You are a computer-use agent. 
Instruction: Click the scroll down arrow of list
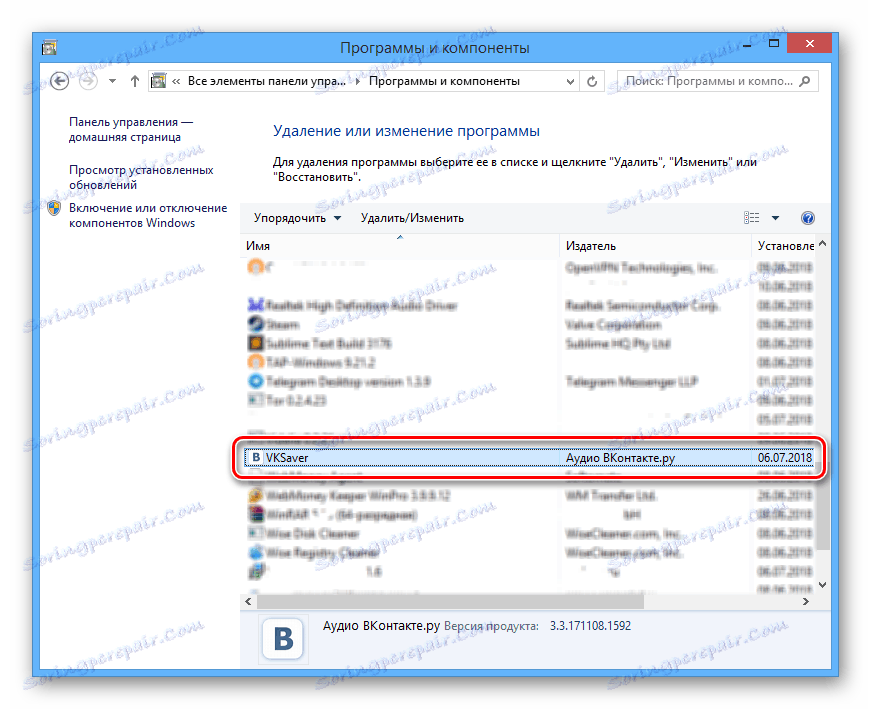pyautogui.click(x=823, y=585)
